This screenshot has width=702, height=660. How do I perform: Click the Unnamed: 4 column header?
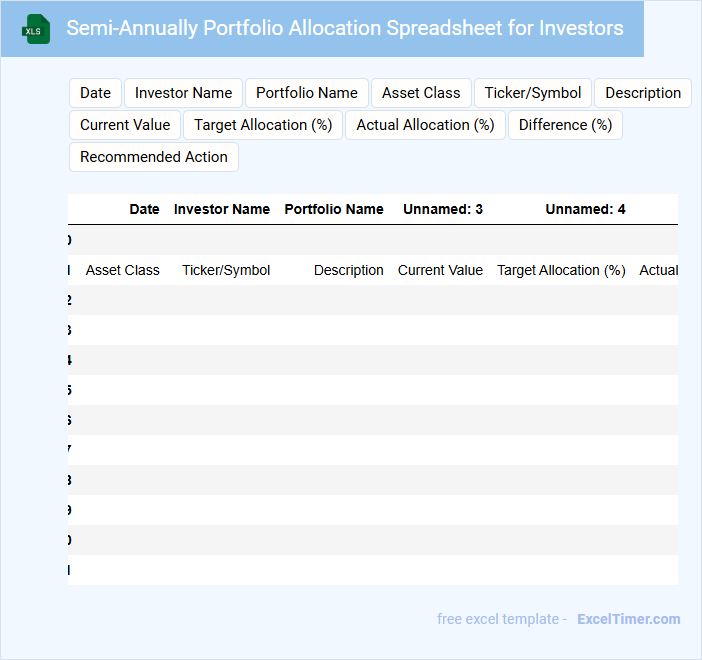[x=585, y=210]
